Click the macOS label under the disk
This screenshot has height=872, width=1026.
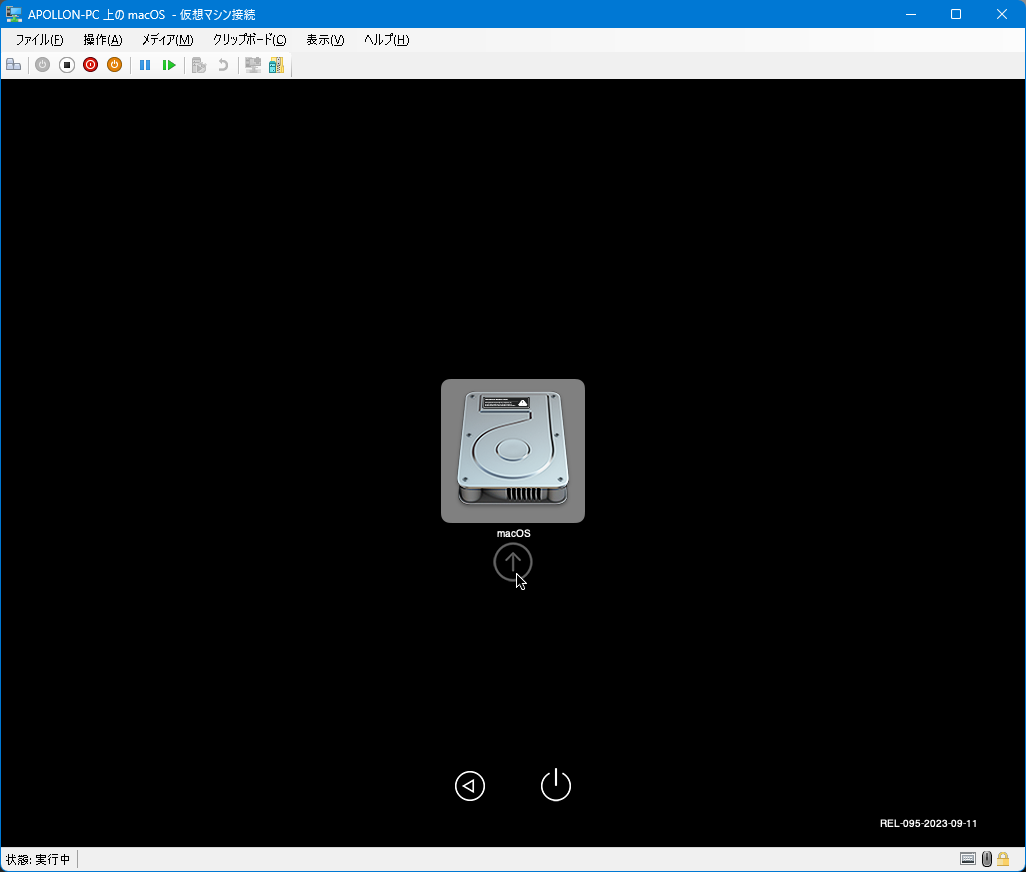coord(514,533)
